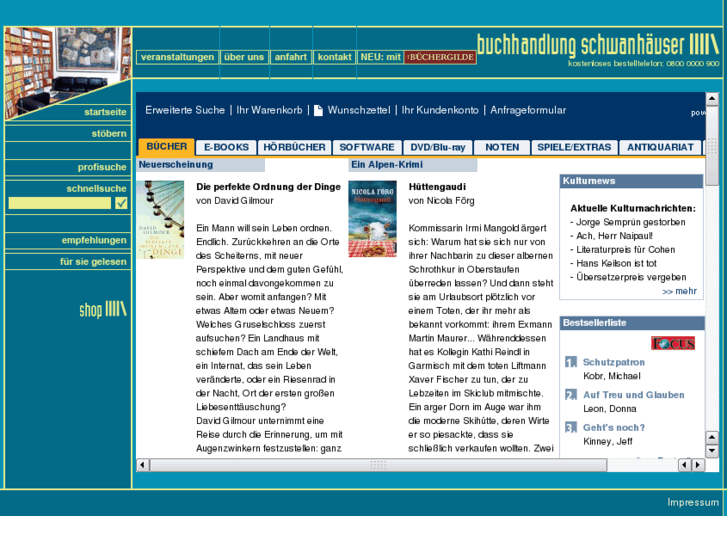Click author text von David Gilmour

click(x=235, y=201)
